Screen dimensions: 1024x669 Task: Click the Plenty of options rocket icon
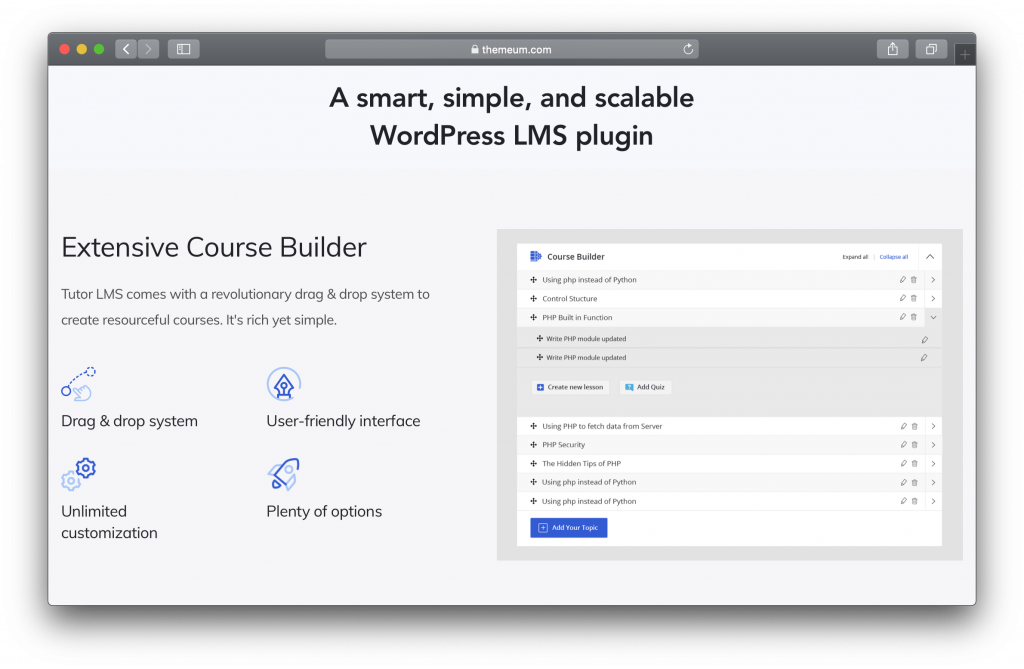coord(283,474)
